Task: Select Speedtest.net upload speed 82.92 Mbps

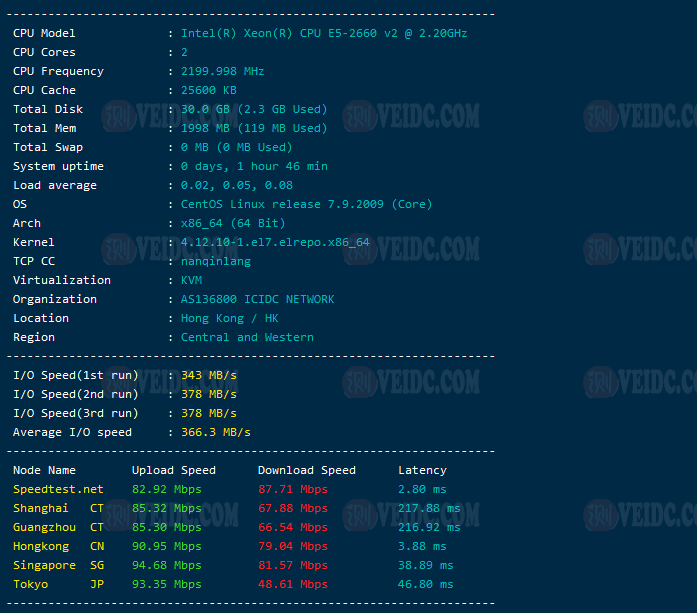Action: 166,489
